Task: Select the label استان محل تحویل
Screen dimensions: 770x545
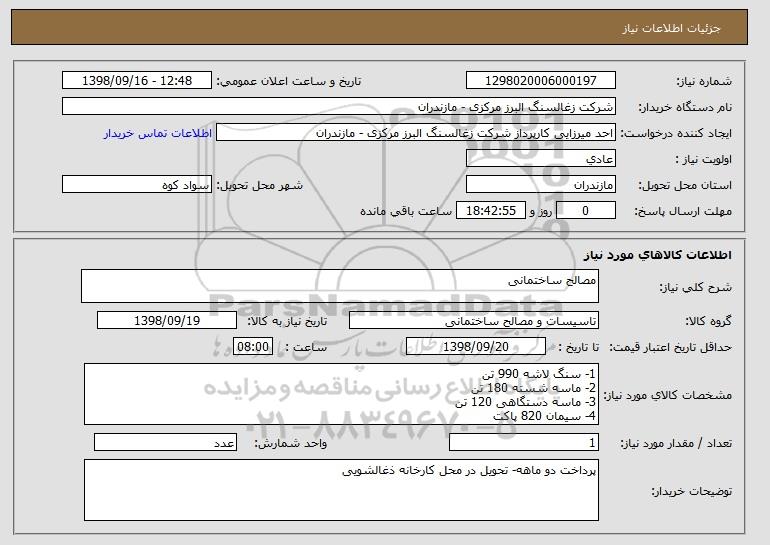Action: (685, 185)
